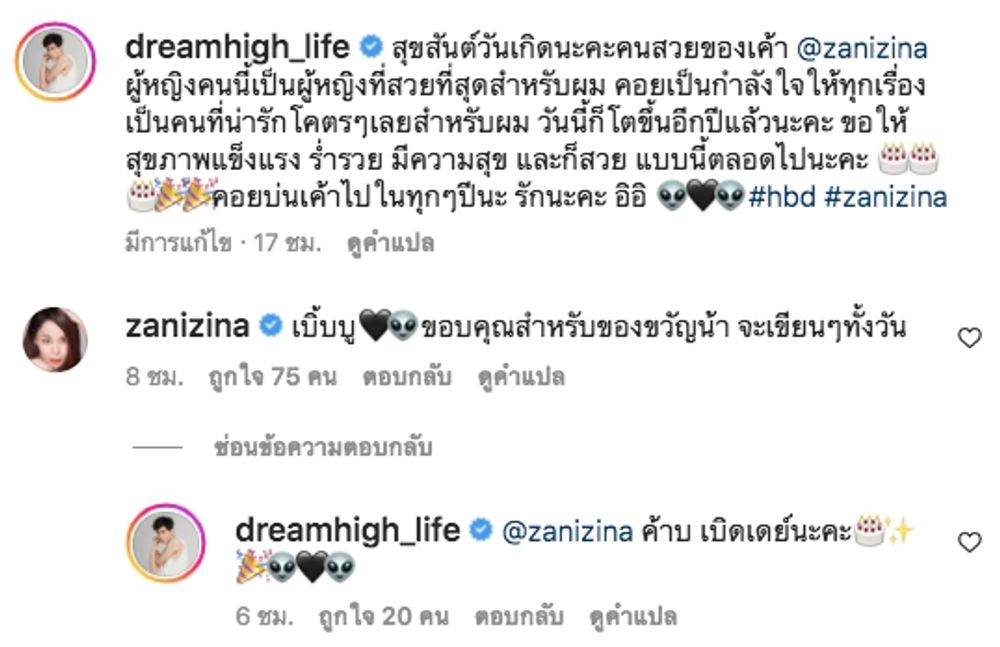
Task: Open the zanizina username in the comment
Action: click(x=187, y=326)
